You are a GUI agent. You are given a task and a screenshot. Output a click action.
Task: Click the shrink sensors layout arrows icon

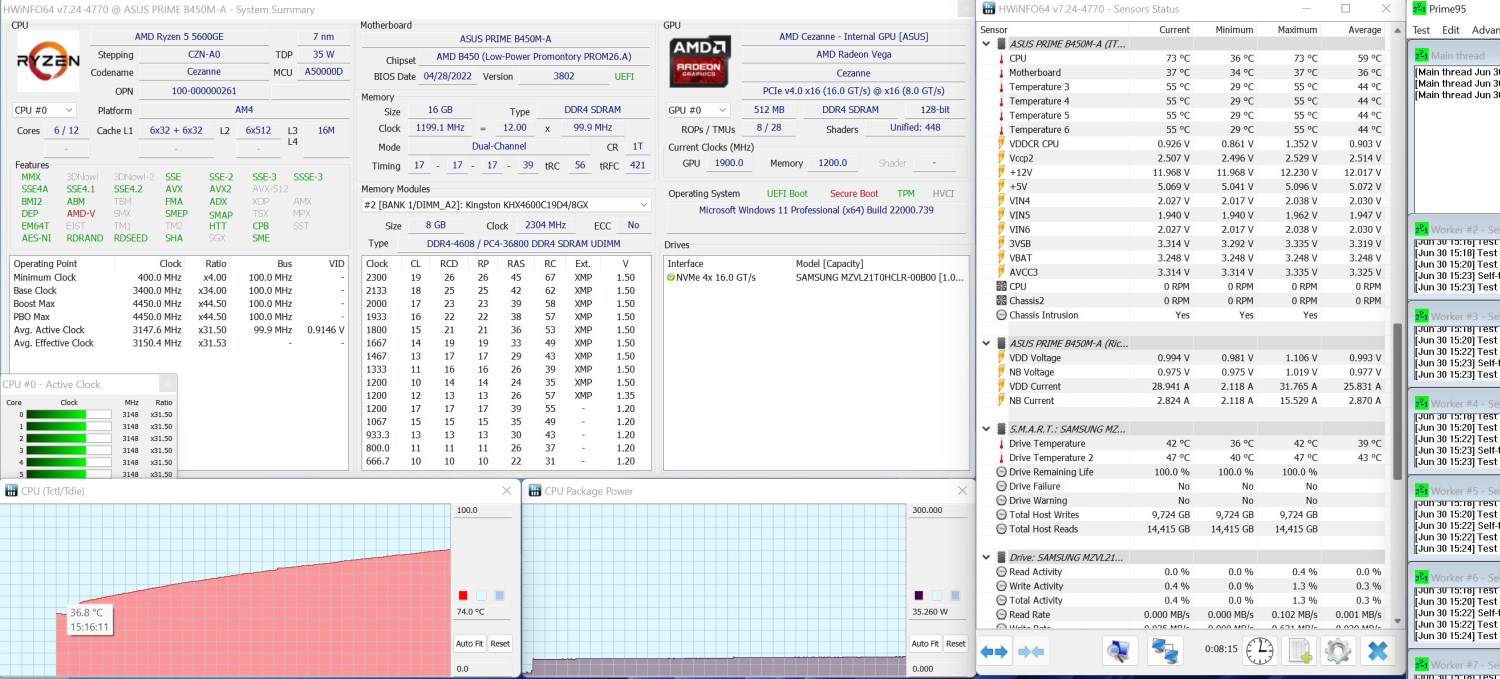tap(1030, 652)
